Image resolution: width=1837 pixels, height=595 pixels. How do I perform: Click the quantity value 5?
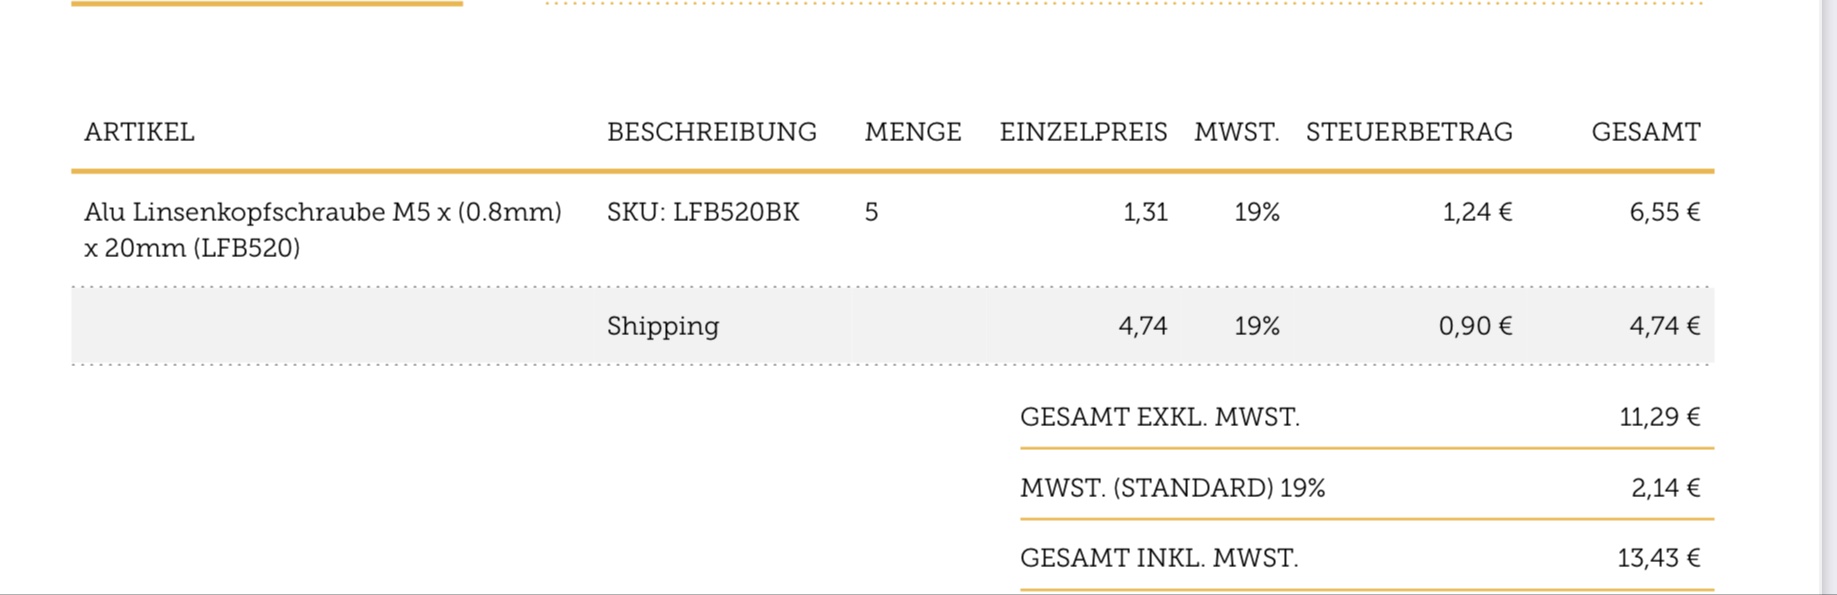click(871, 212)
